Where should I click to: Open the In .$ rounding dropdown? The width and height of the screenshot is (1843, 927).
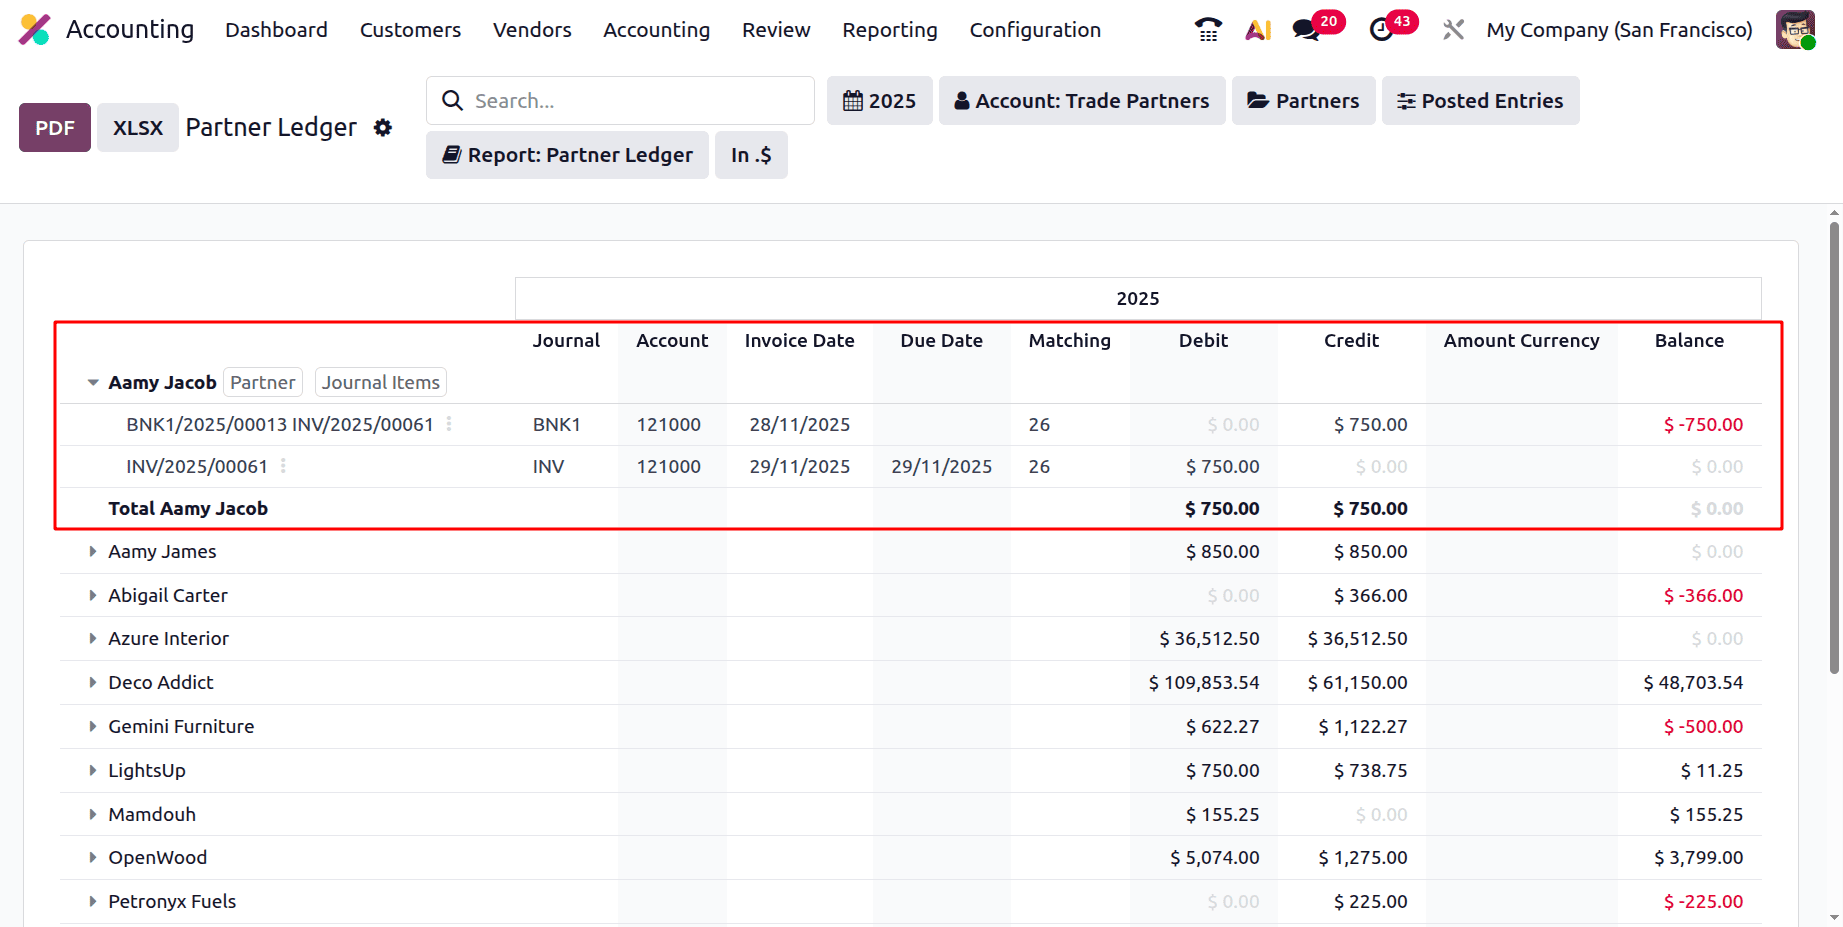751,155
